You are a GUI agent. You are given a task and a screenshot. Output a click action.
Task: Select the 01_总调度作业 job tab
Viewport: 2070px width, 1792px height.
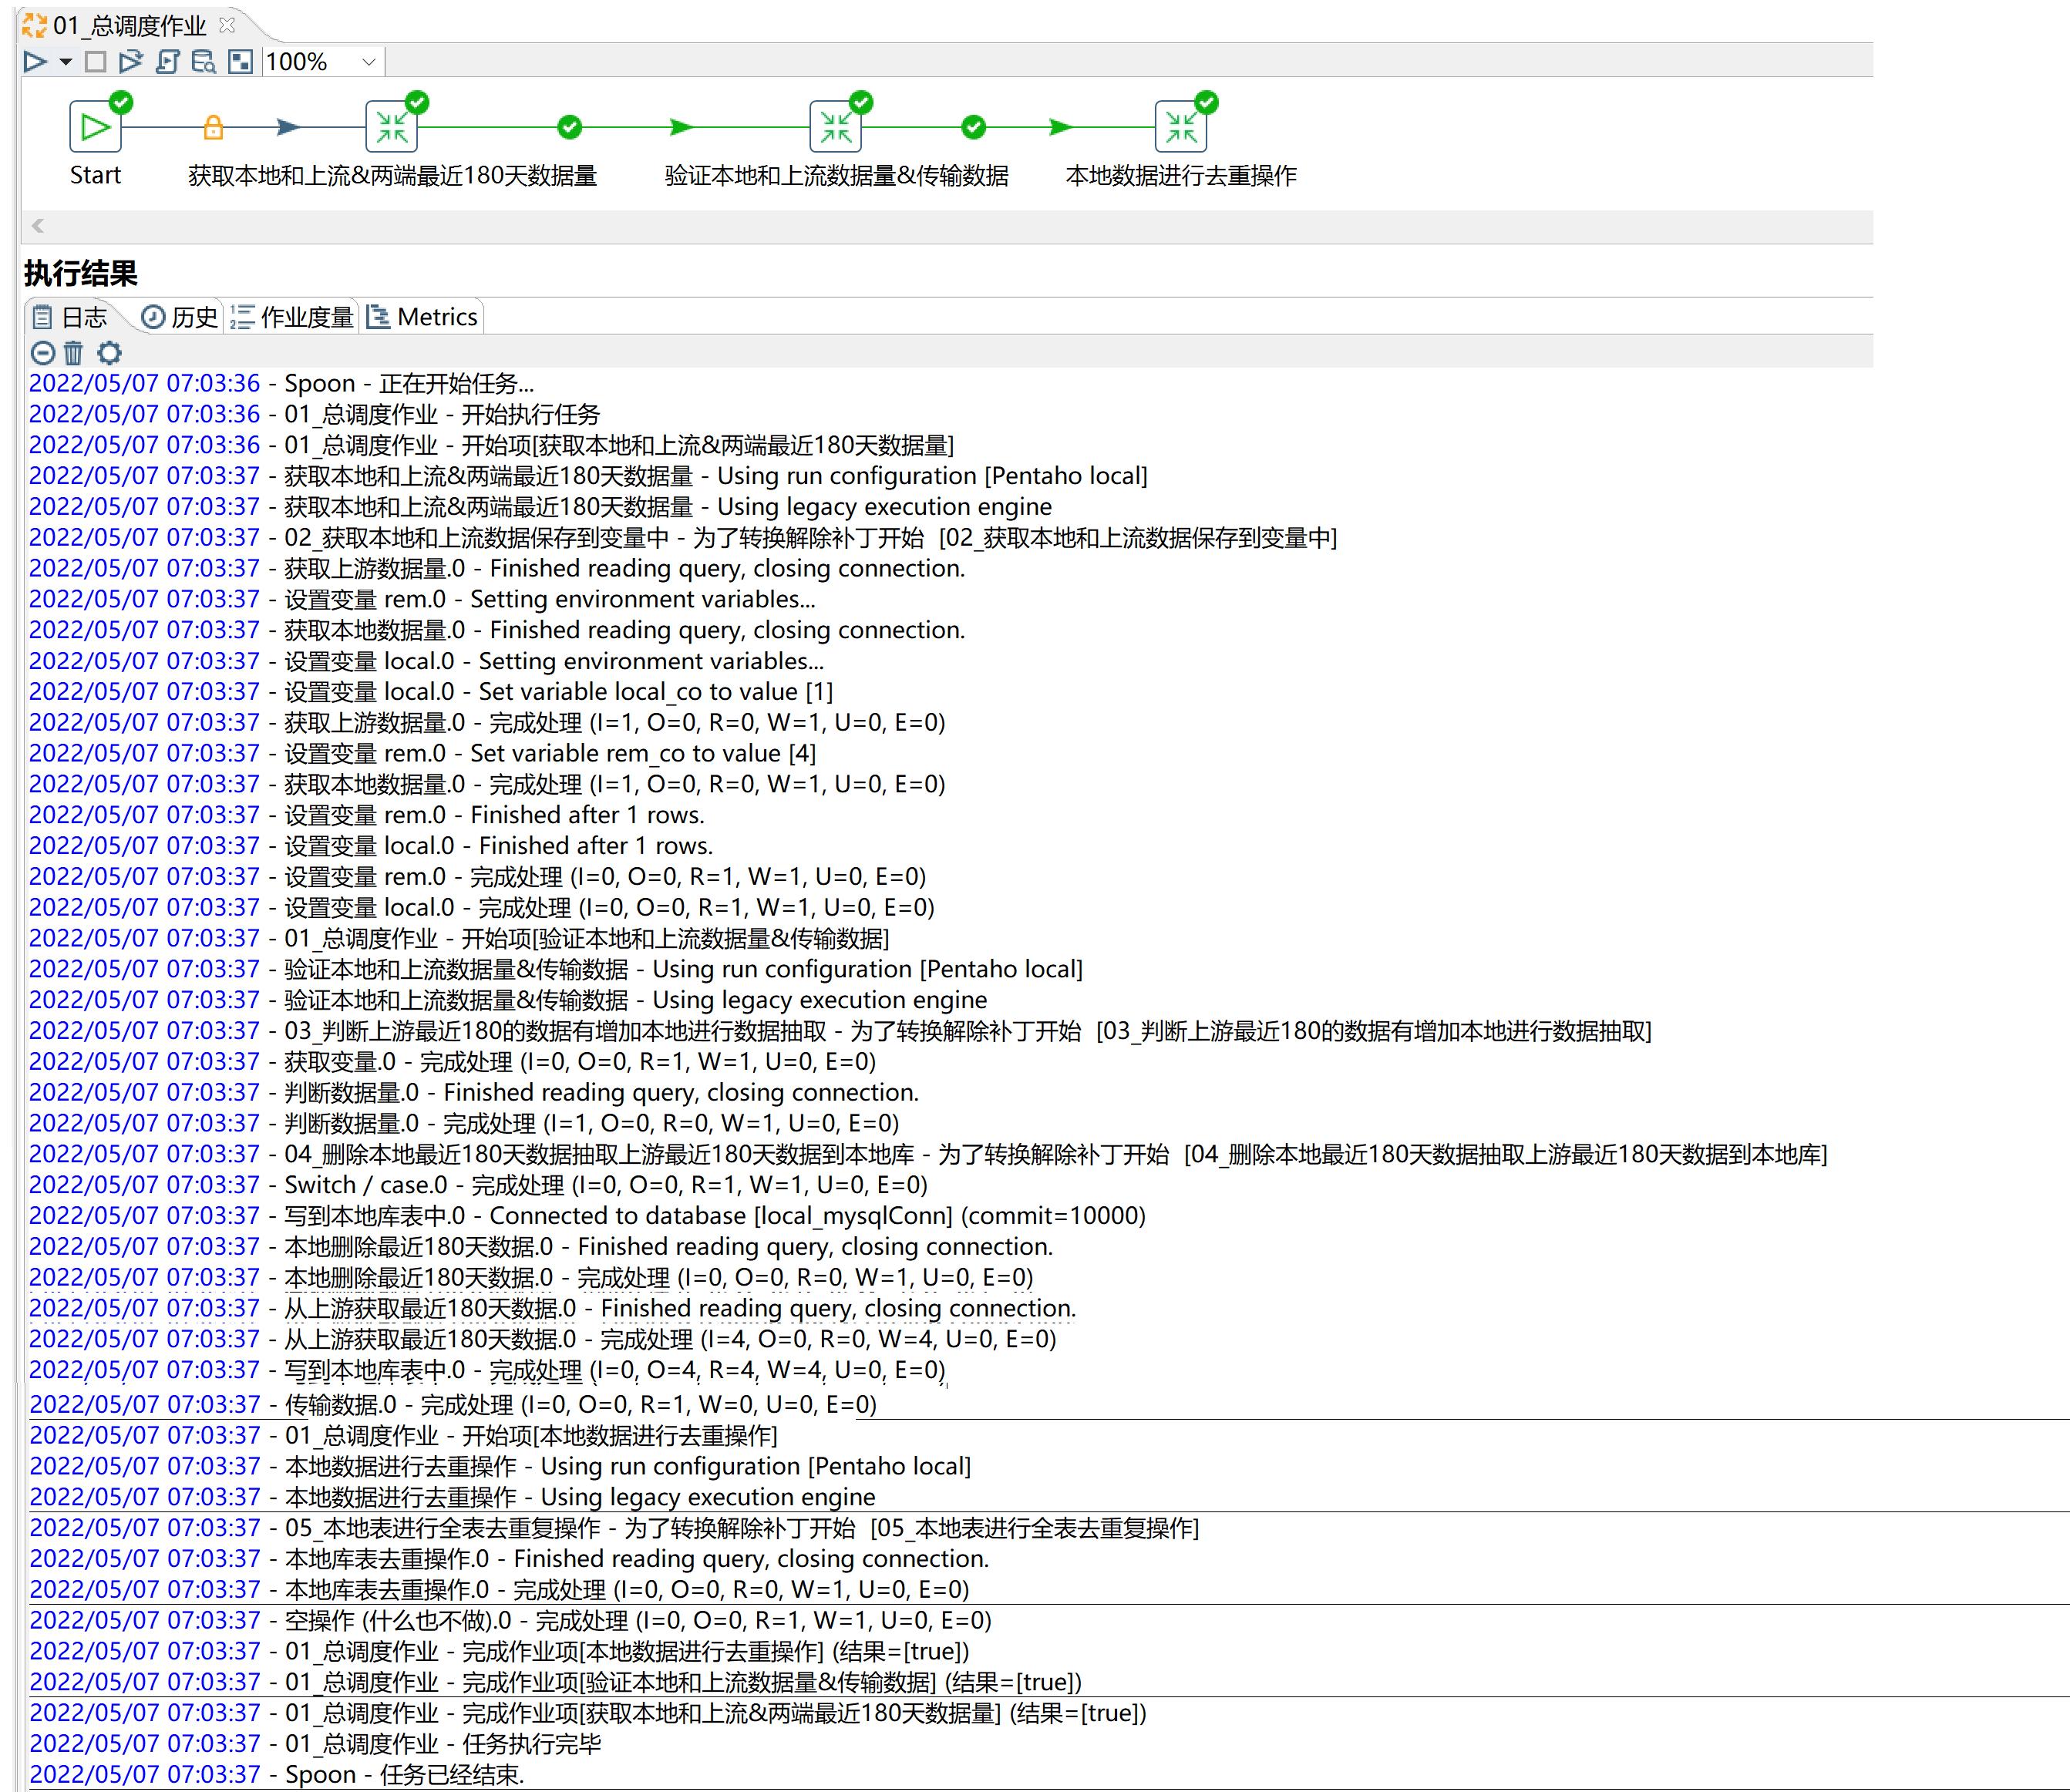129,25
